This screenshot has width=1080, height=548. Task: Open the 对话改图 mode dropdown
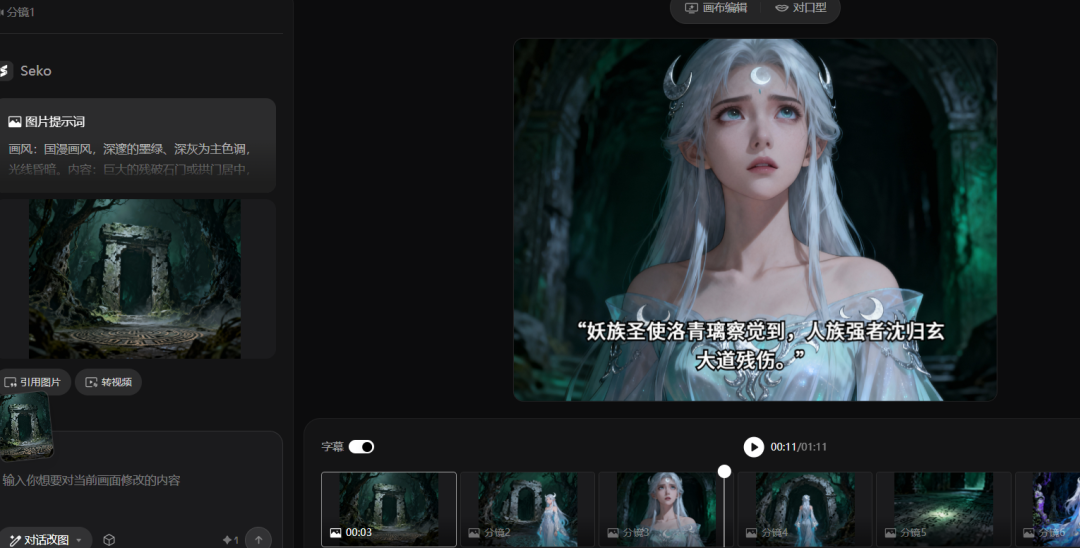pos(45,540)
